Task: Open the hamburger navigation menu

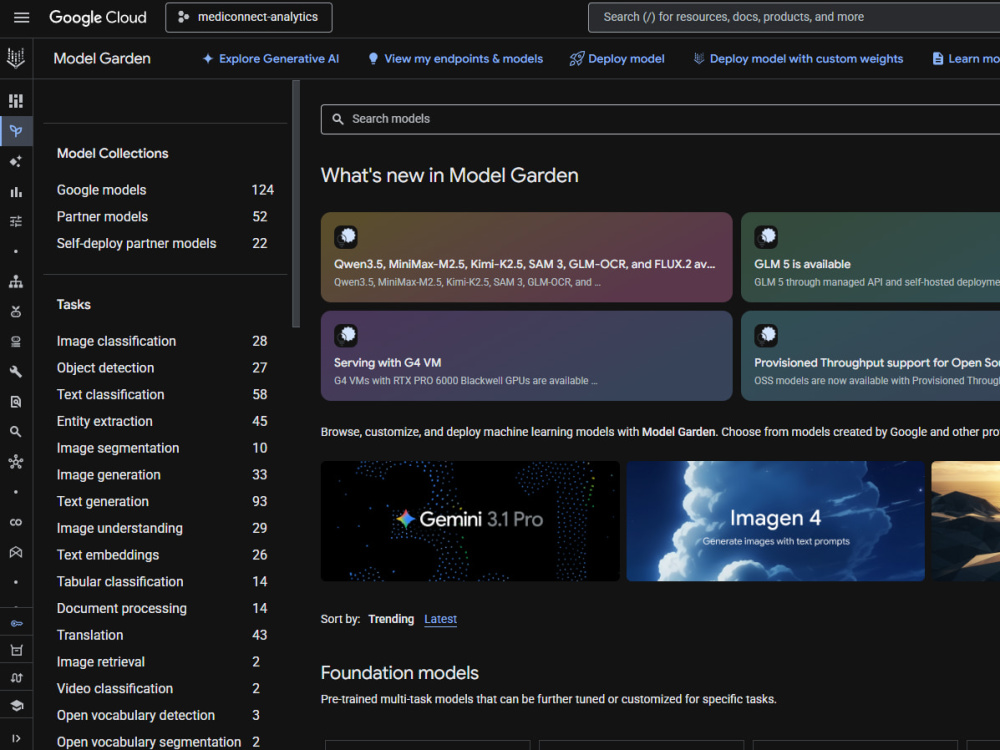Action: [x=22, y=17]
